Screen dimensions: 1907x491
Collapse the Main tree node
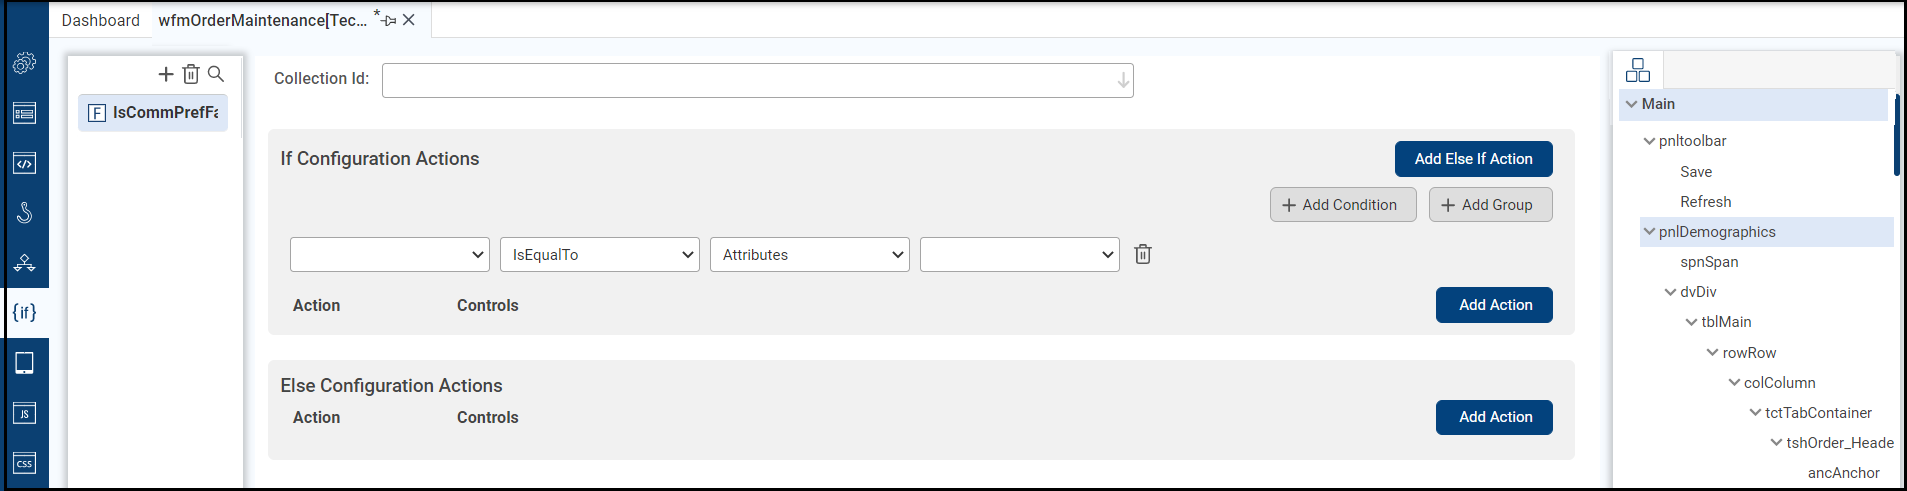(x=1632, y=104)
